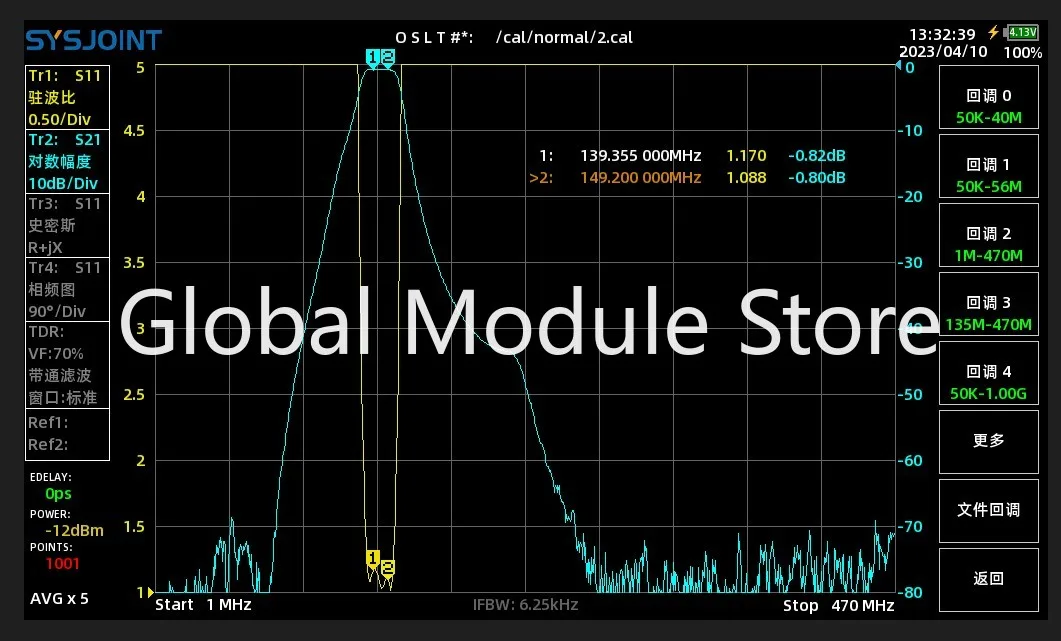Enable the Tr3 S11 史密斯 trace panel

click(x=67, y=225)
